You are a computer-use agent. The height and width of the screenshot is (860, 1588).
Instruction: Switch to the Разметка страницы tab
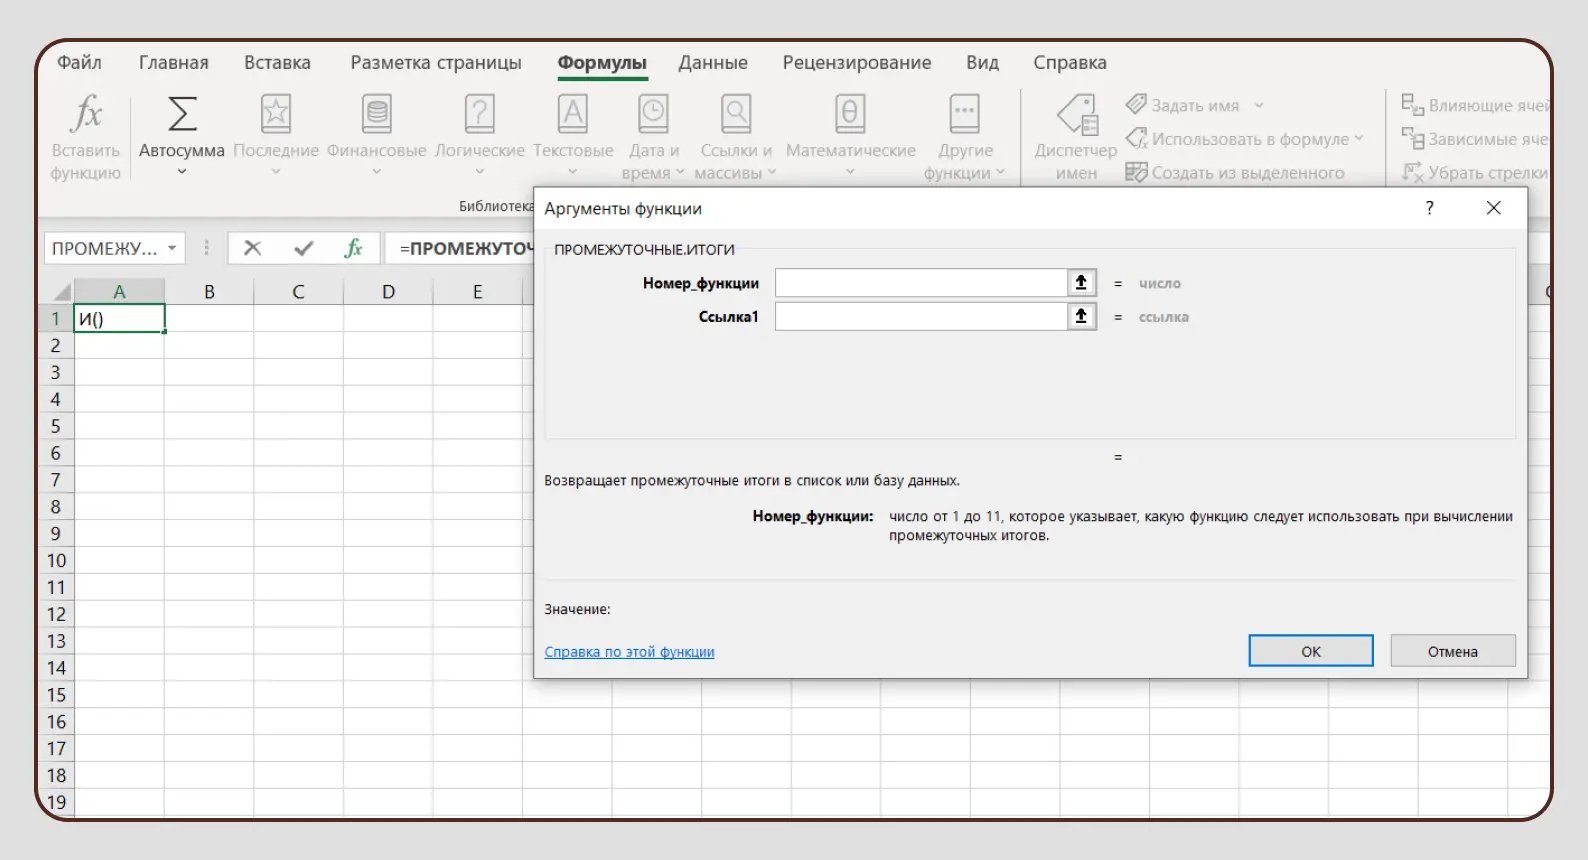click(436, 62)
